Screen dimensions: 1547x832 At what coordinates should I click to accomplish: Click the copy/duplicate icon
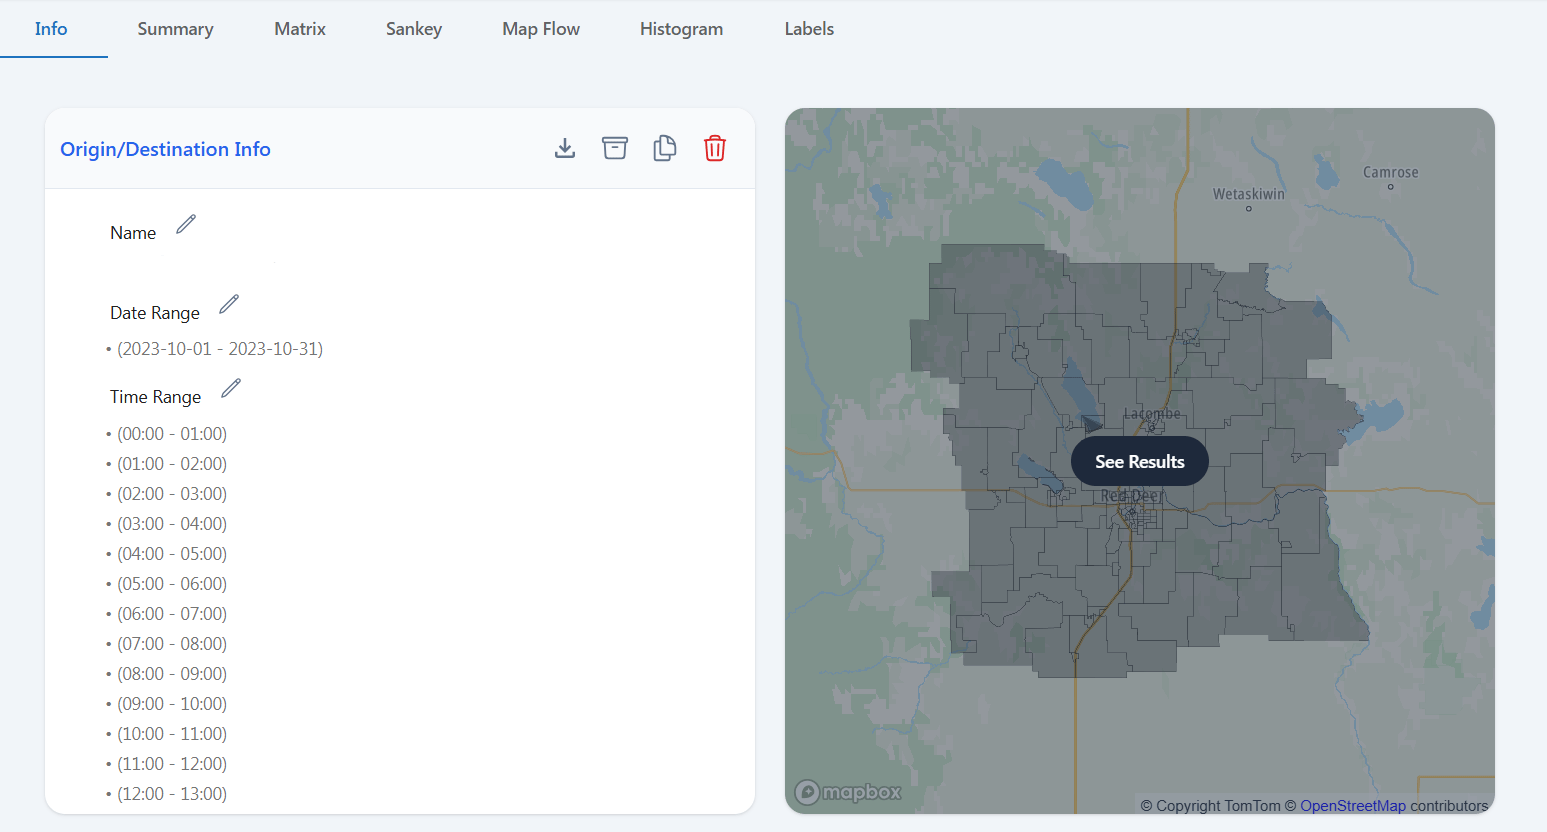[x=665, y=148]
